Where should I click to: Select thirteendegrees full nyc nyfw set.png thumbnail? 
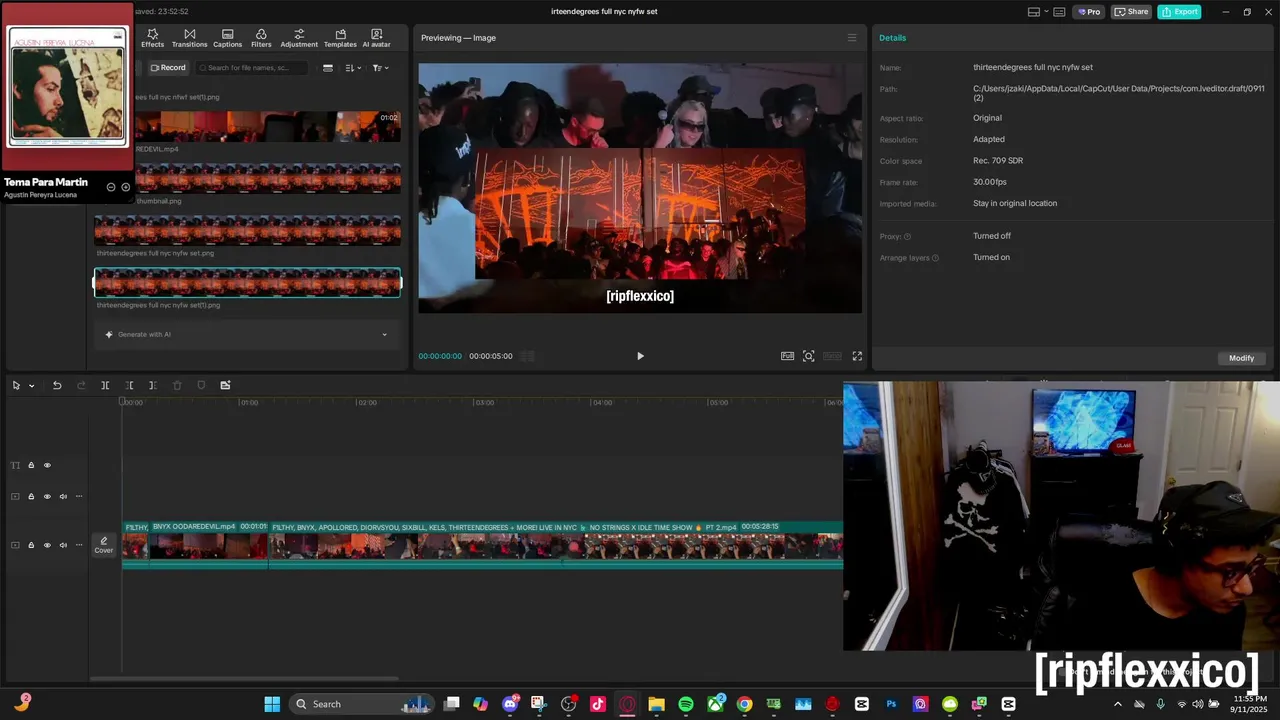click(247, 230)
